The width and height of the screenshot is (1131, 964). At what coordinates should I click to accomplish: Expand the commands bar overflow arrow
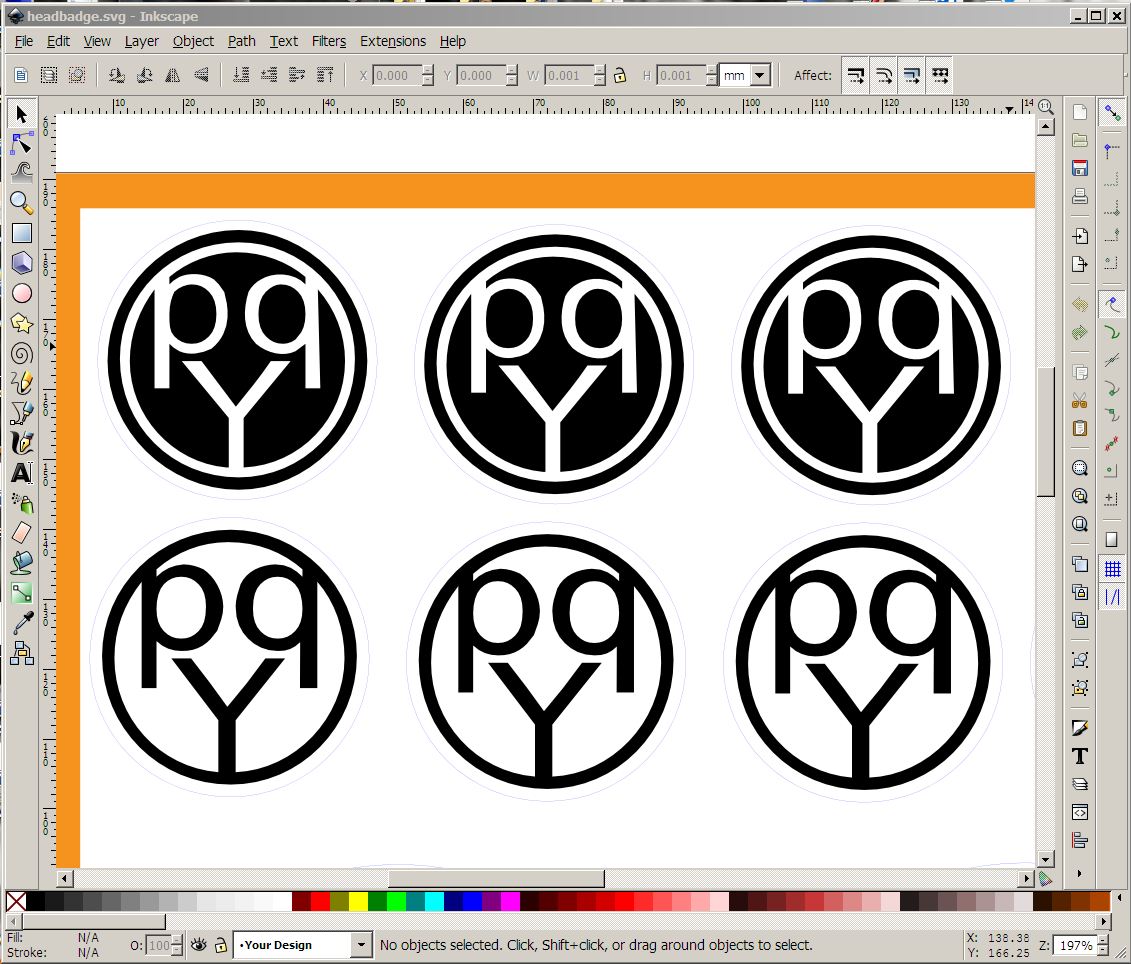tap(1079, 873)
